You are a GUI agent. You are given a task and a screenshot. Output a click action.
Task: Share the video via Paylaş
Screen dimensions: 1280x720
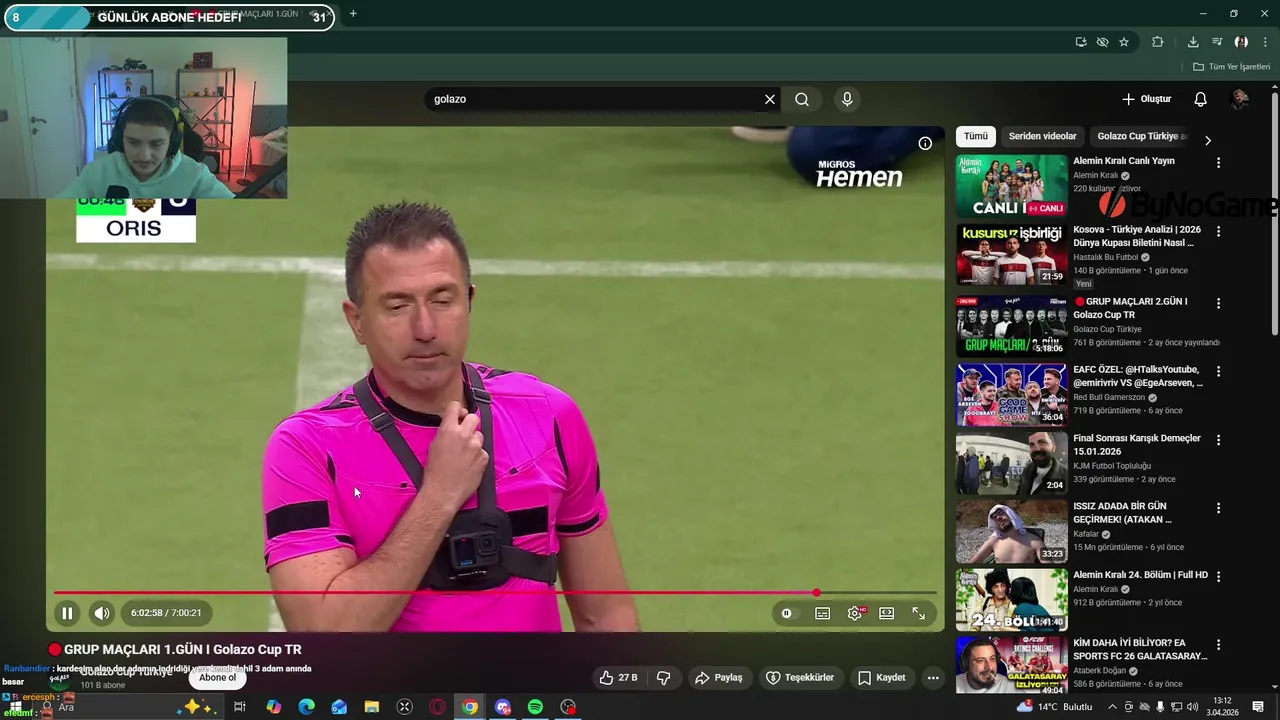[x=719, y=678]
